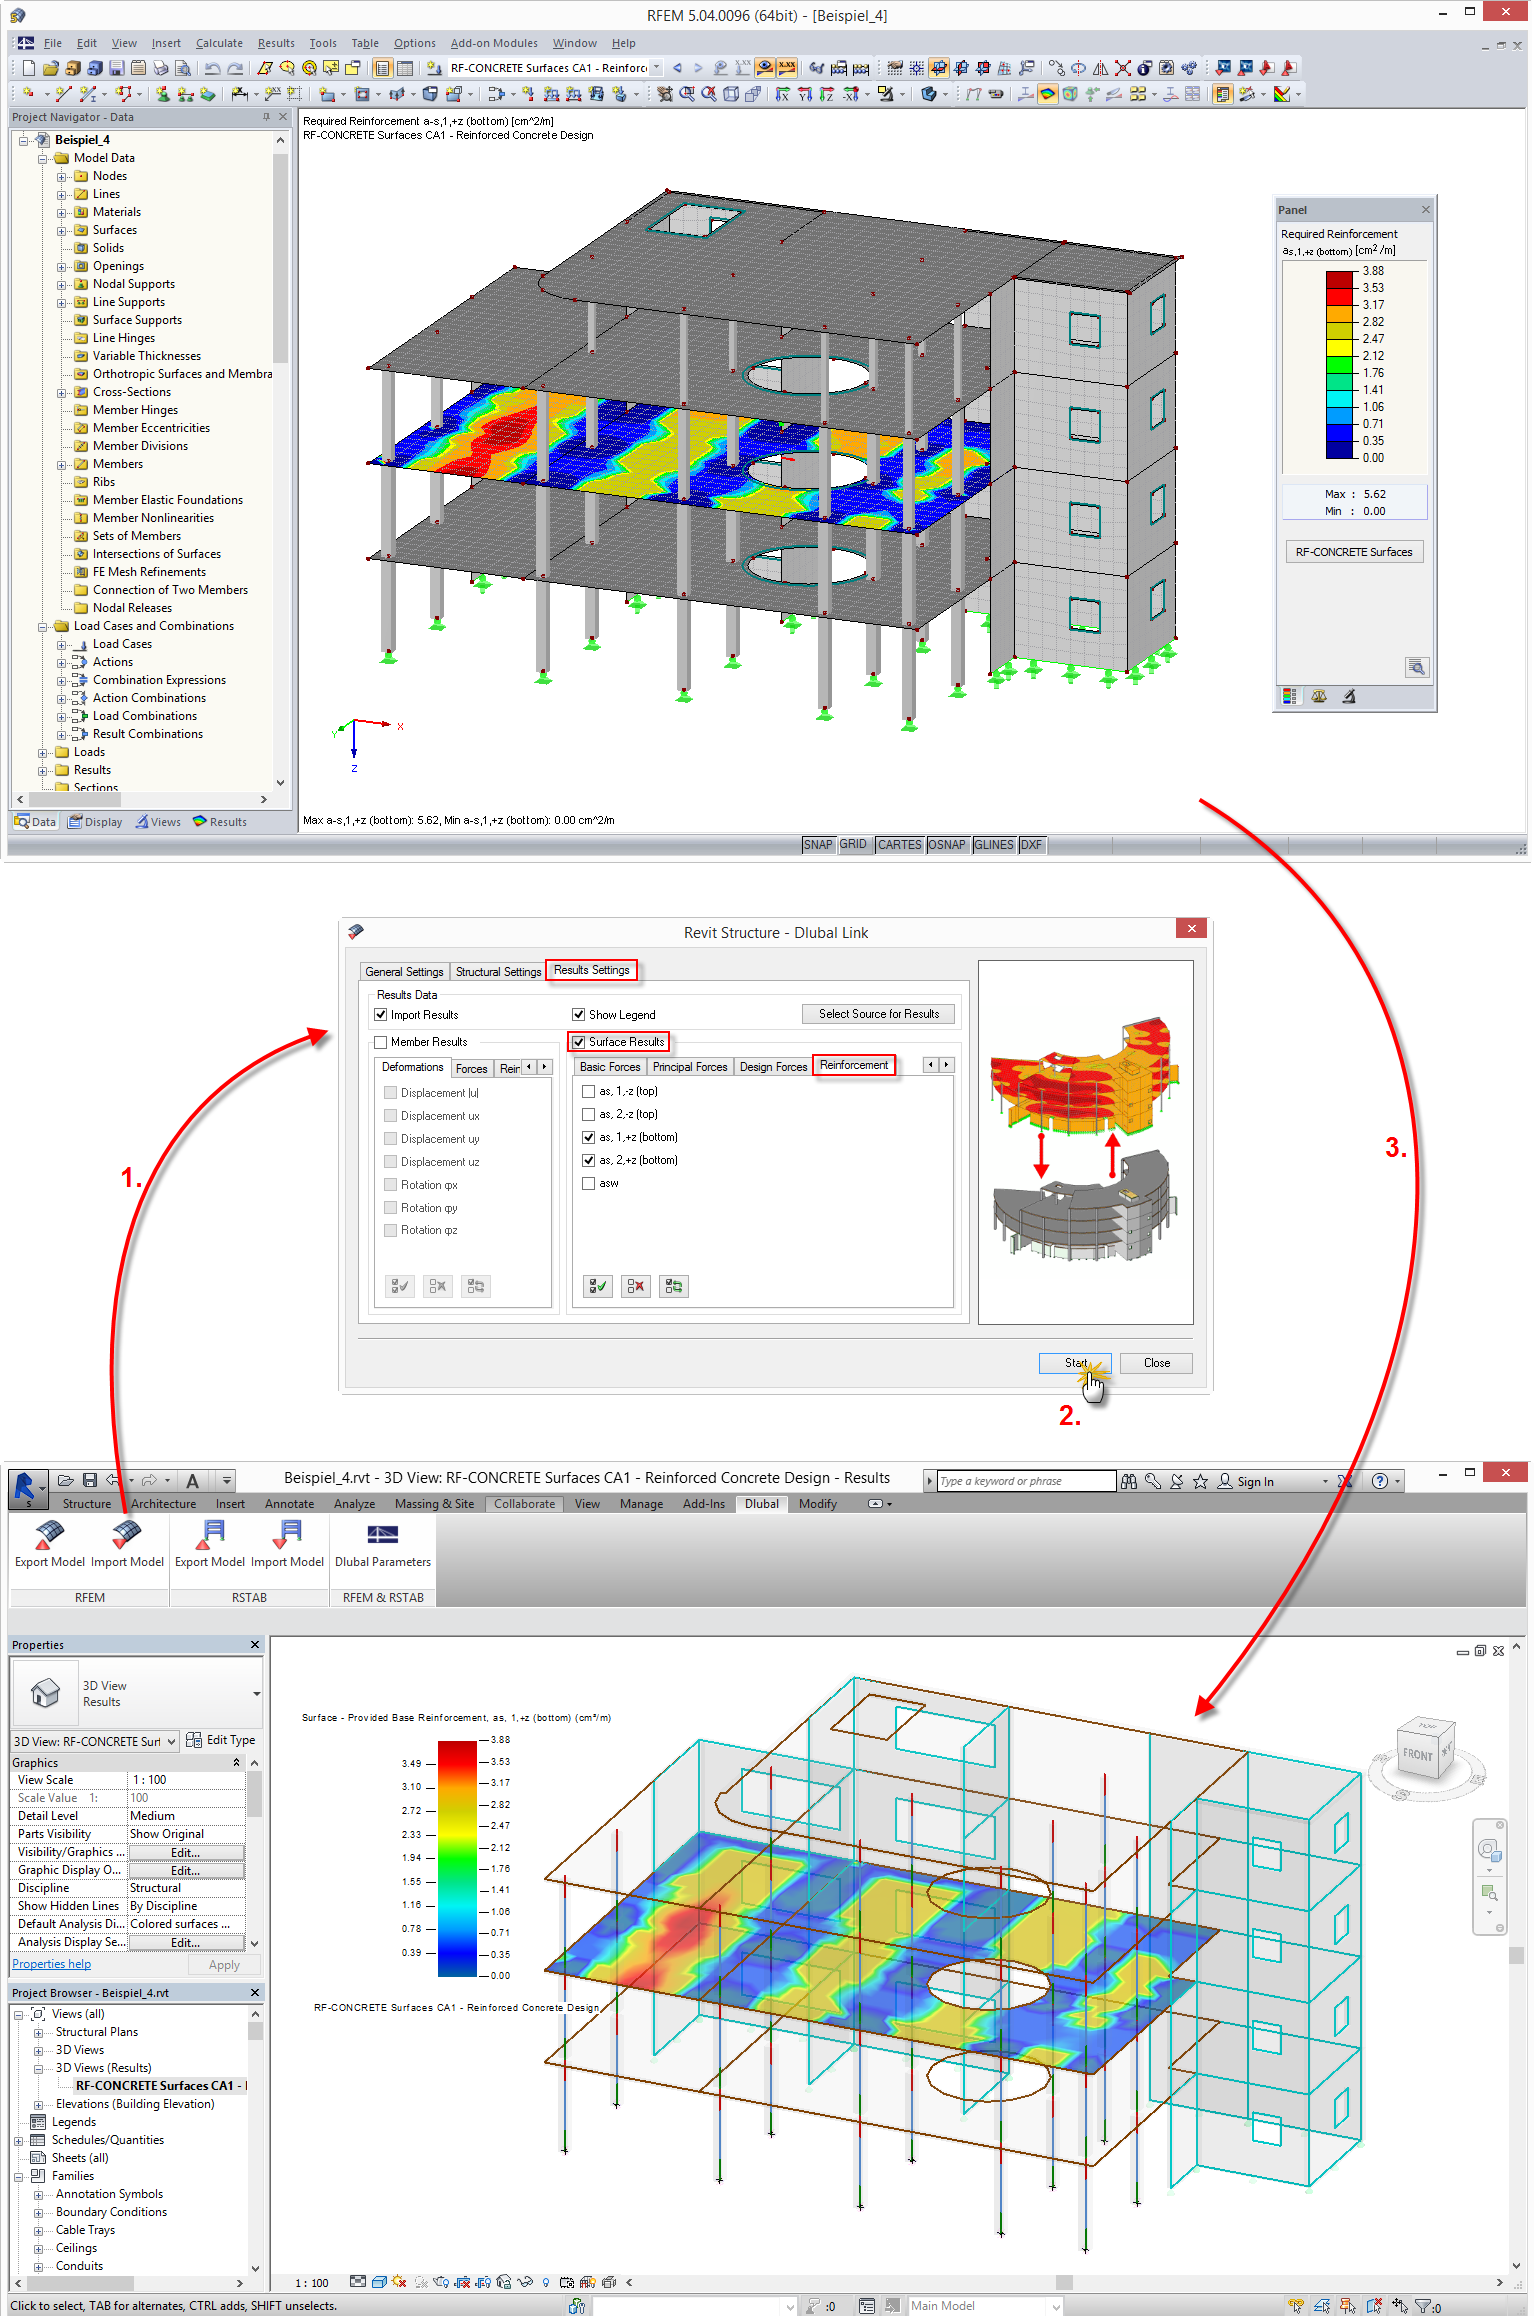Click the View Scale 1:100 field
The width and height of the screenshot is (1534, 2316).
186,1780
